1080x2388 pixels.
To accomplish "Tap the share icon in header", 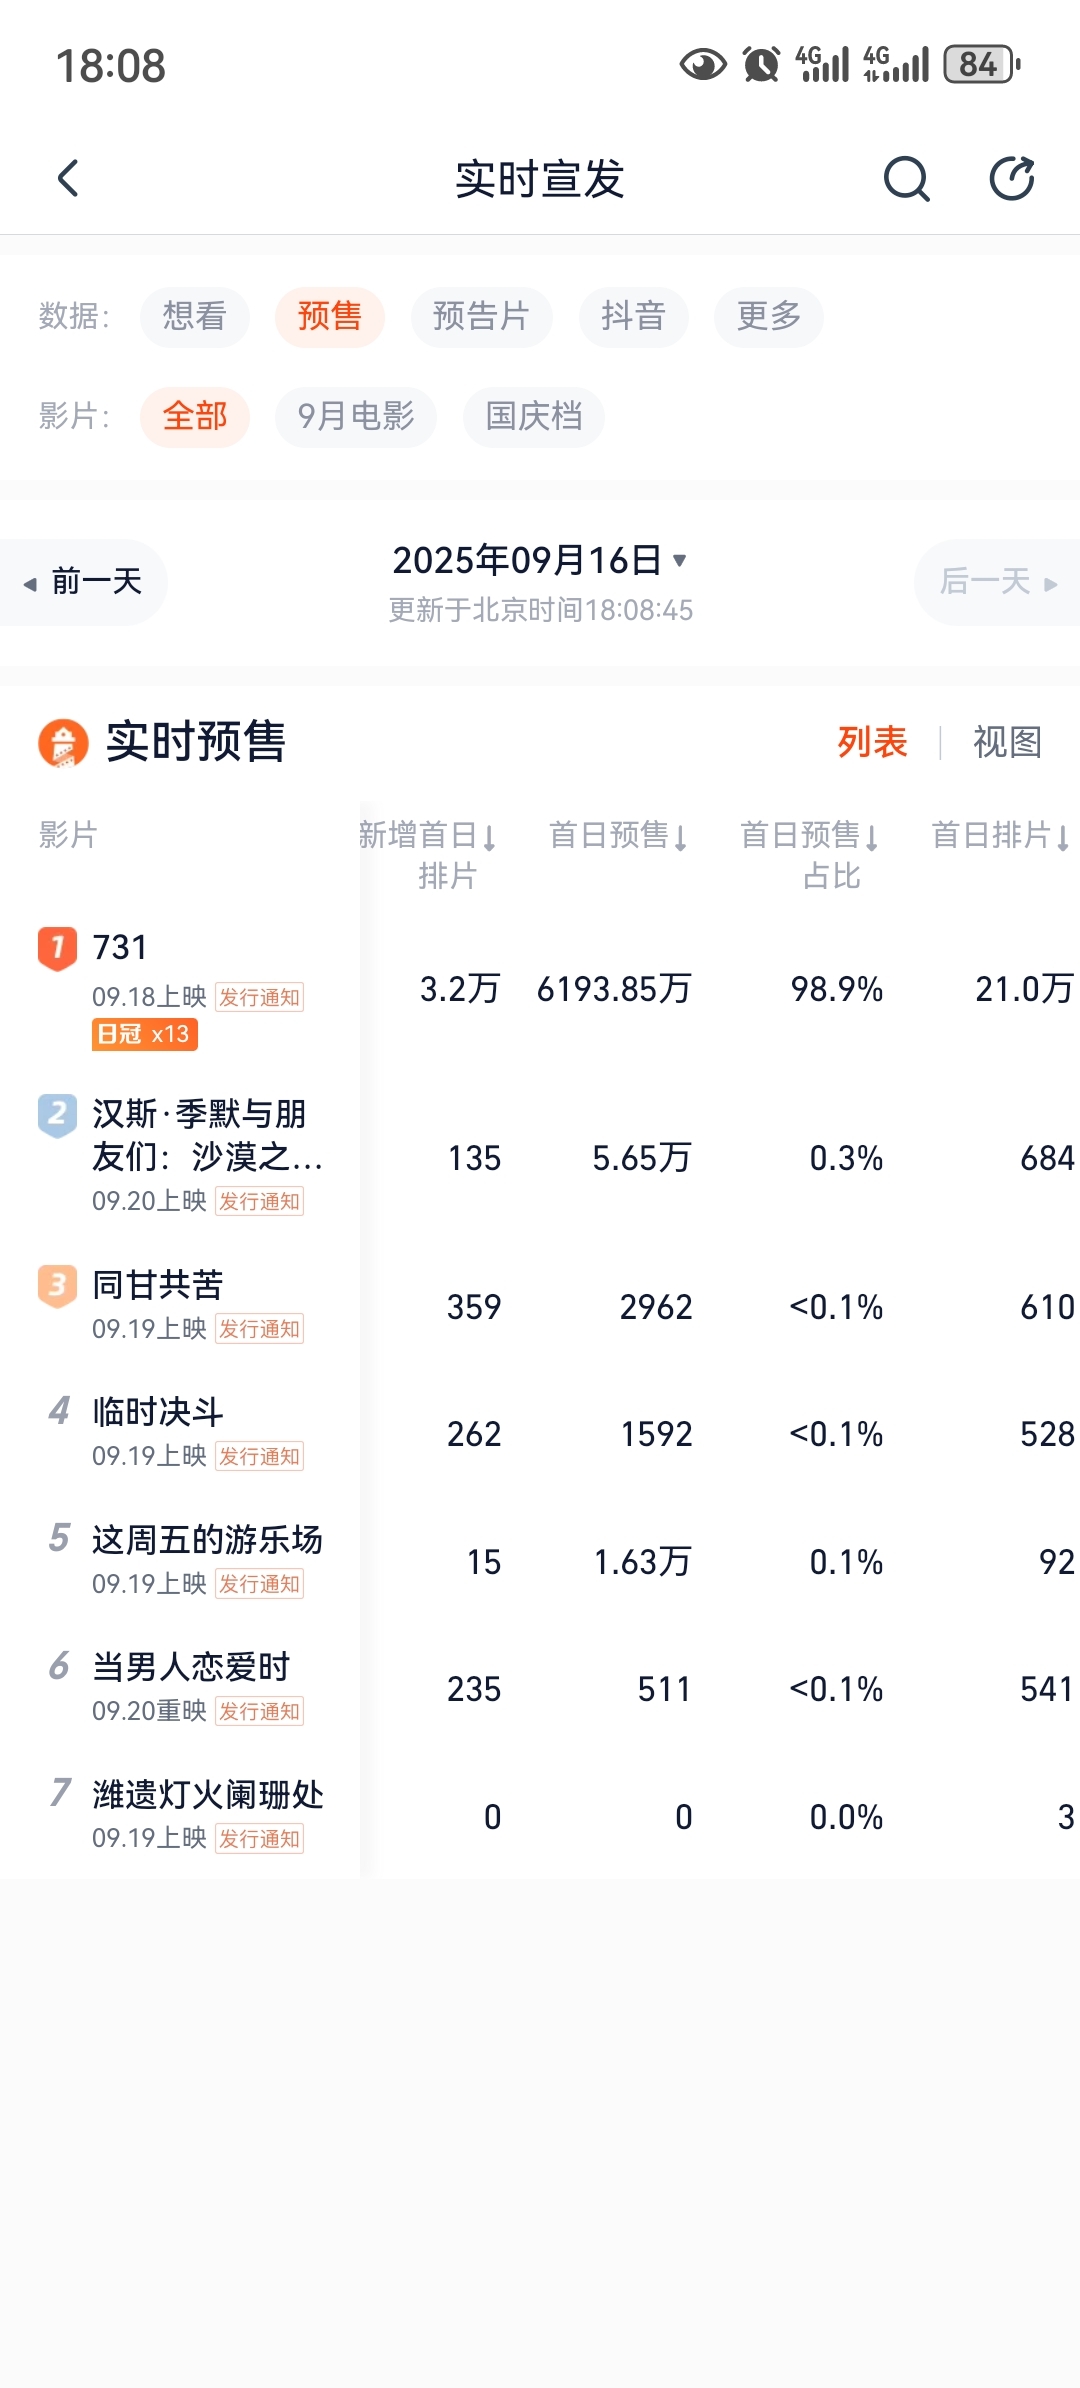I will (1012, 179).
